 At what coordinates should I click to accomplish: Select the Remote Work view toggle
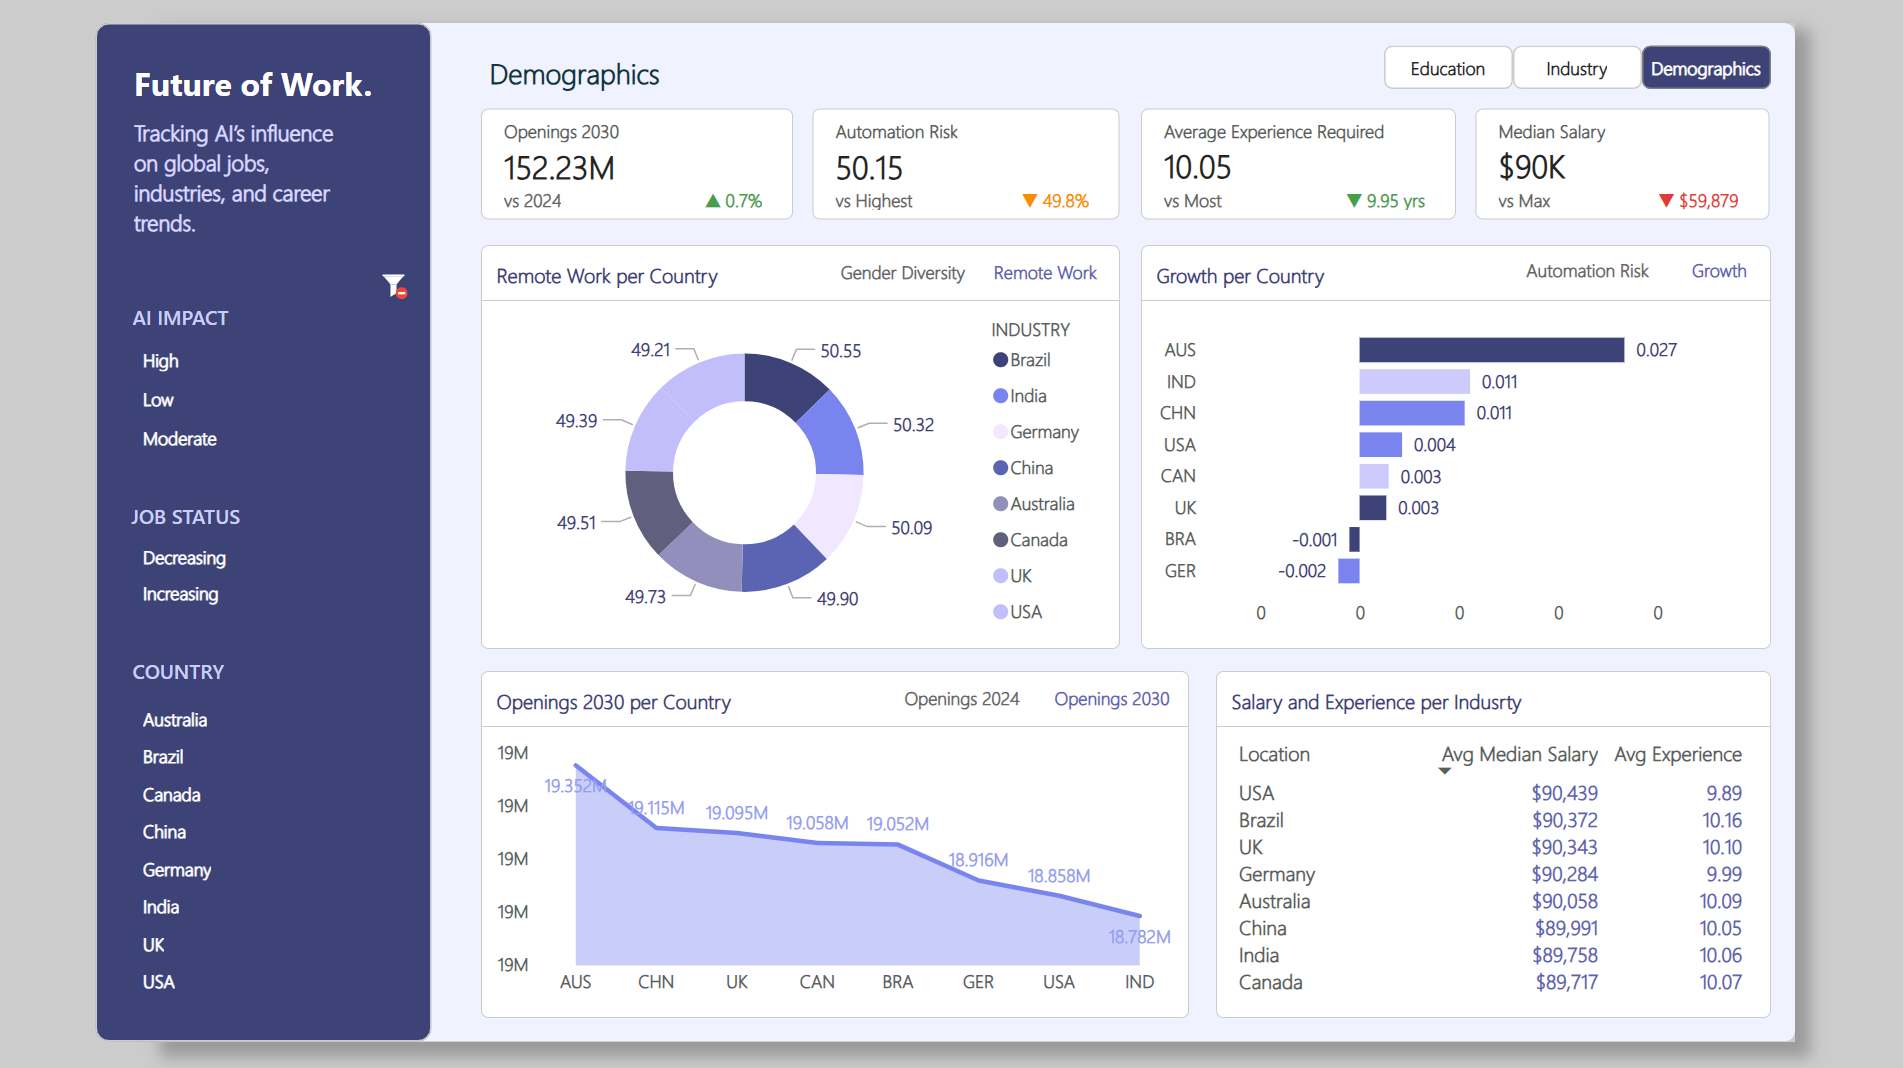tap(1044, 273)
